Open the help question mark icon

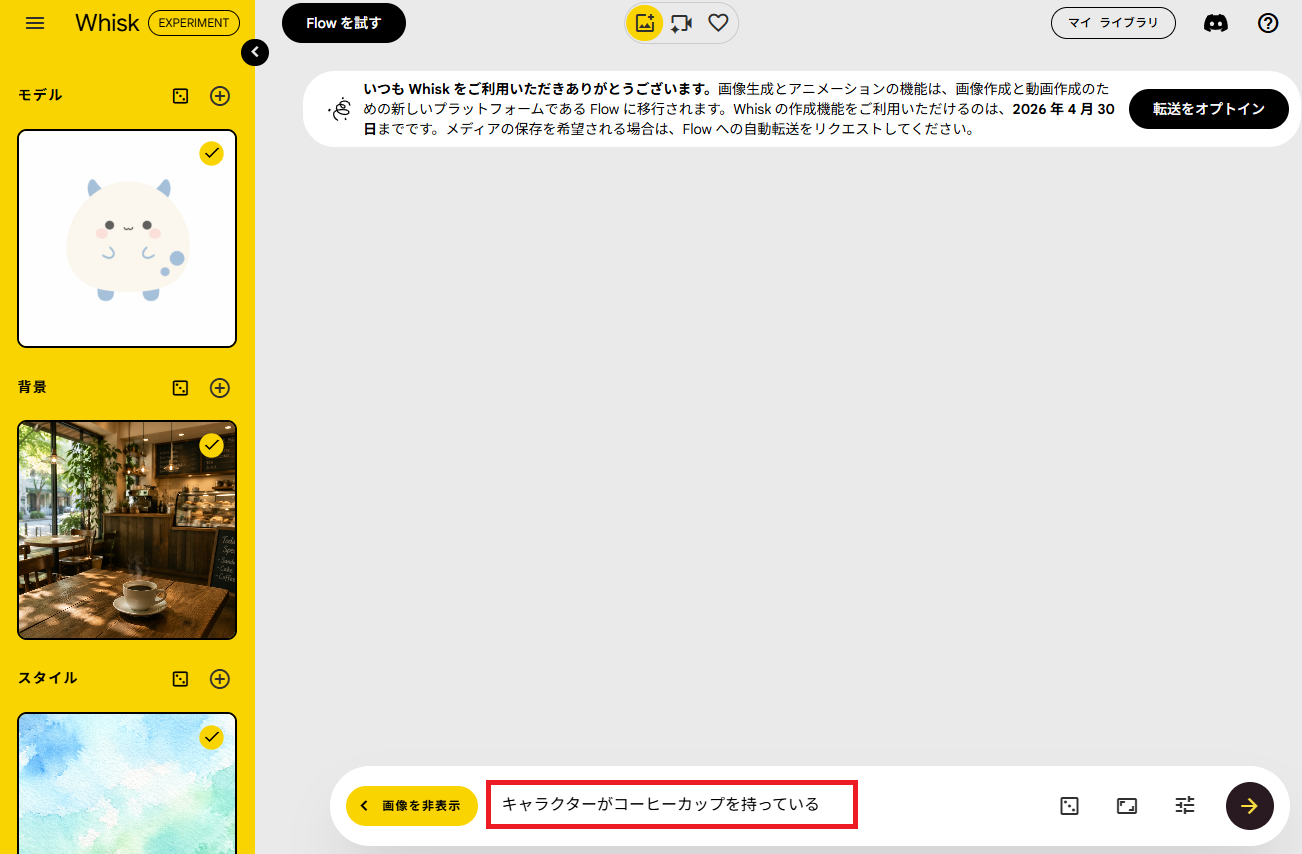[x=1268, y=23]
